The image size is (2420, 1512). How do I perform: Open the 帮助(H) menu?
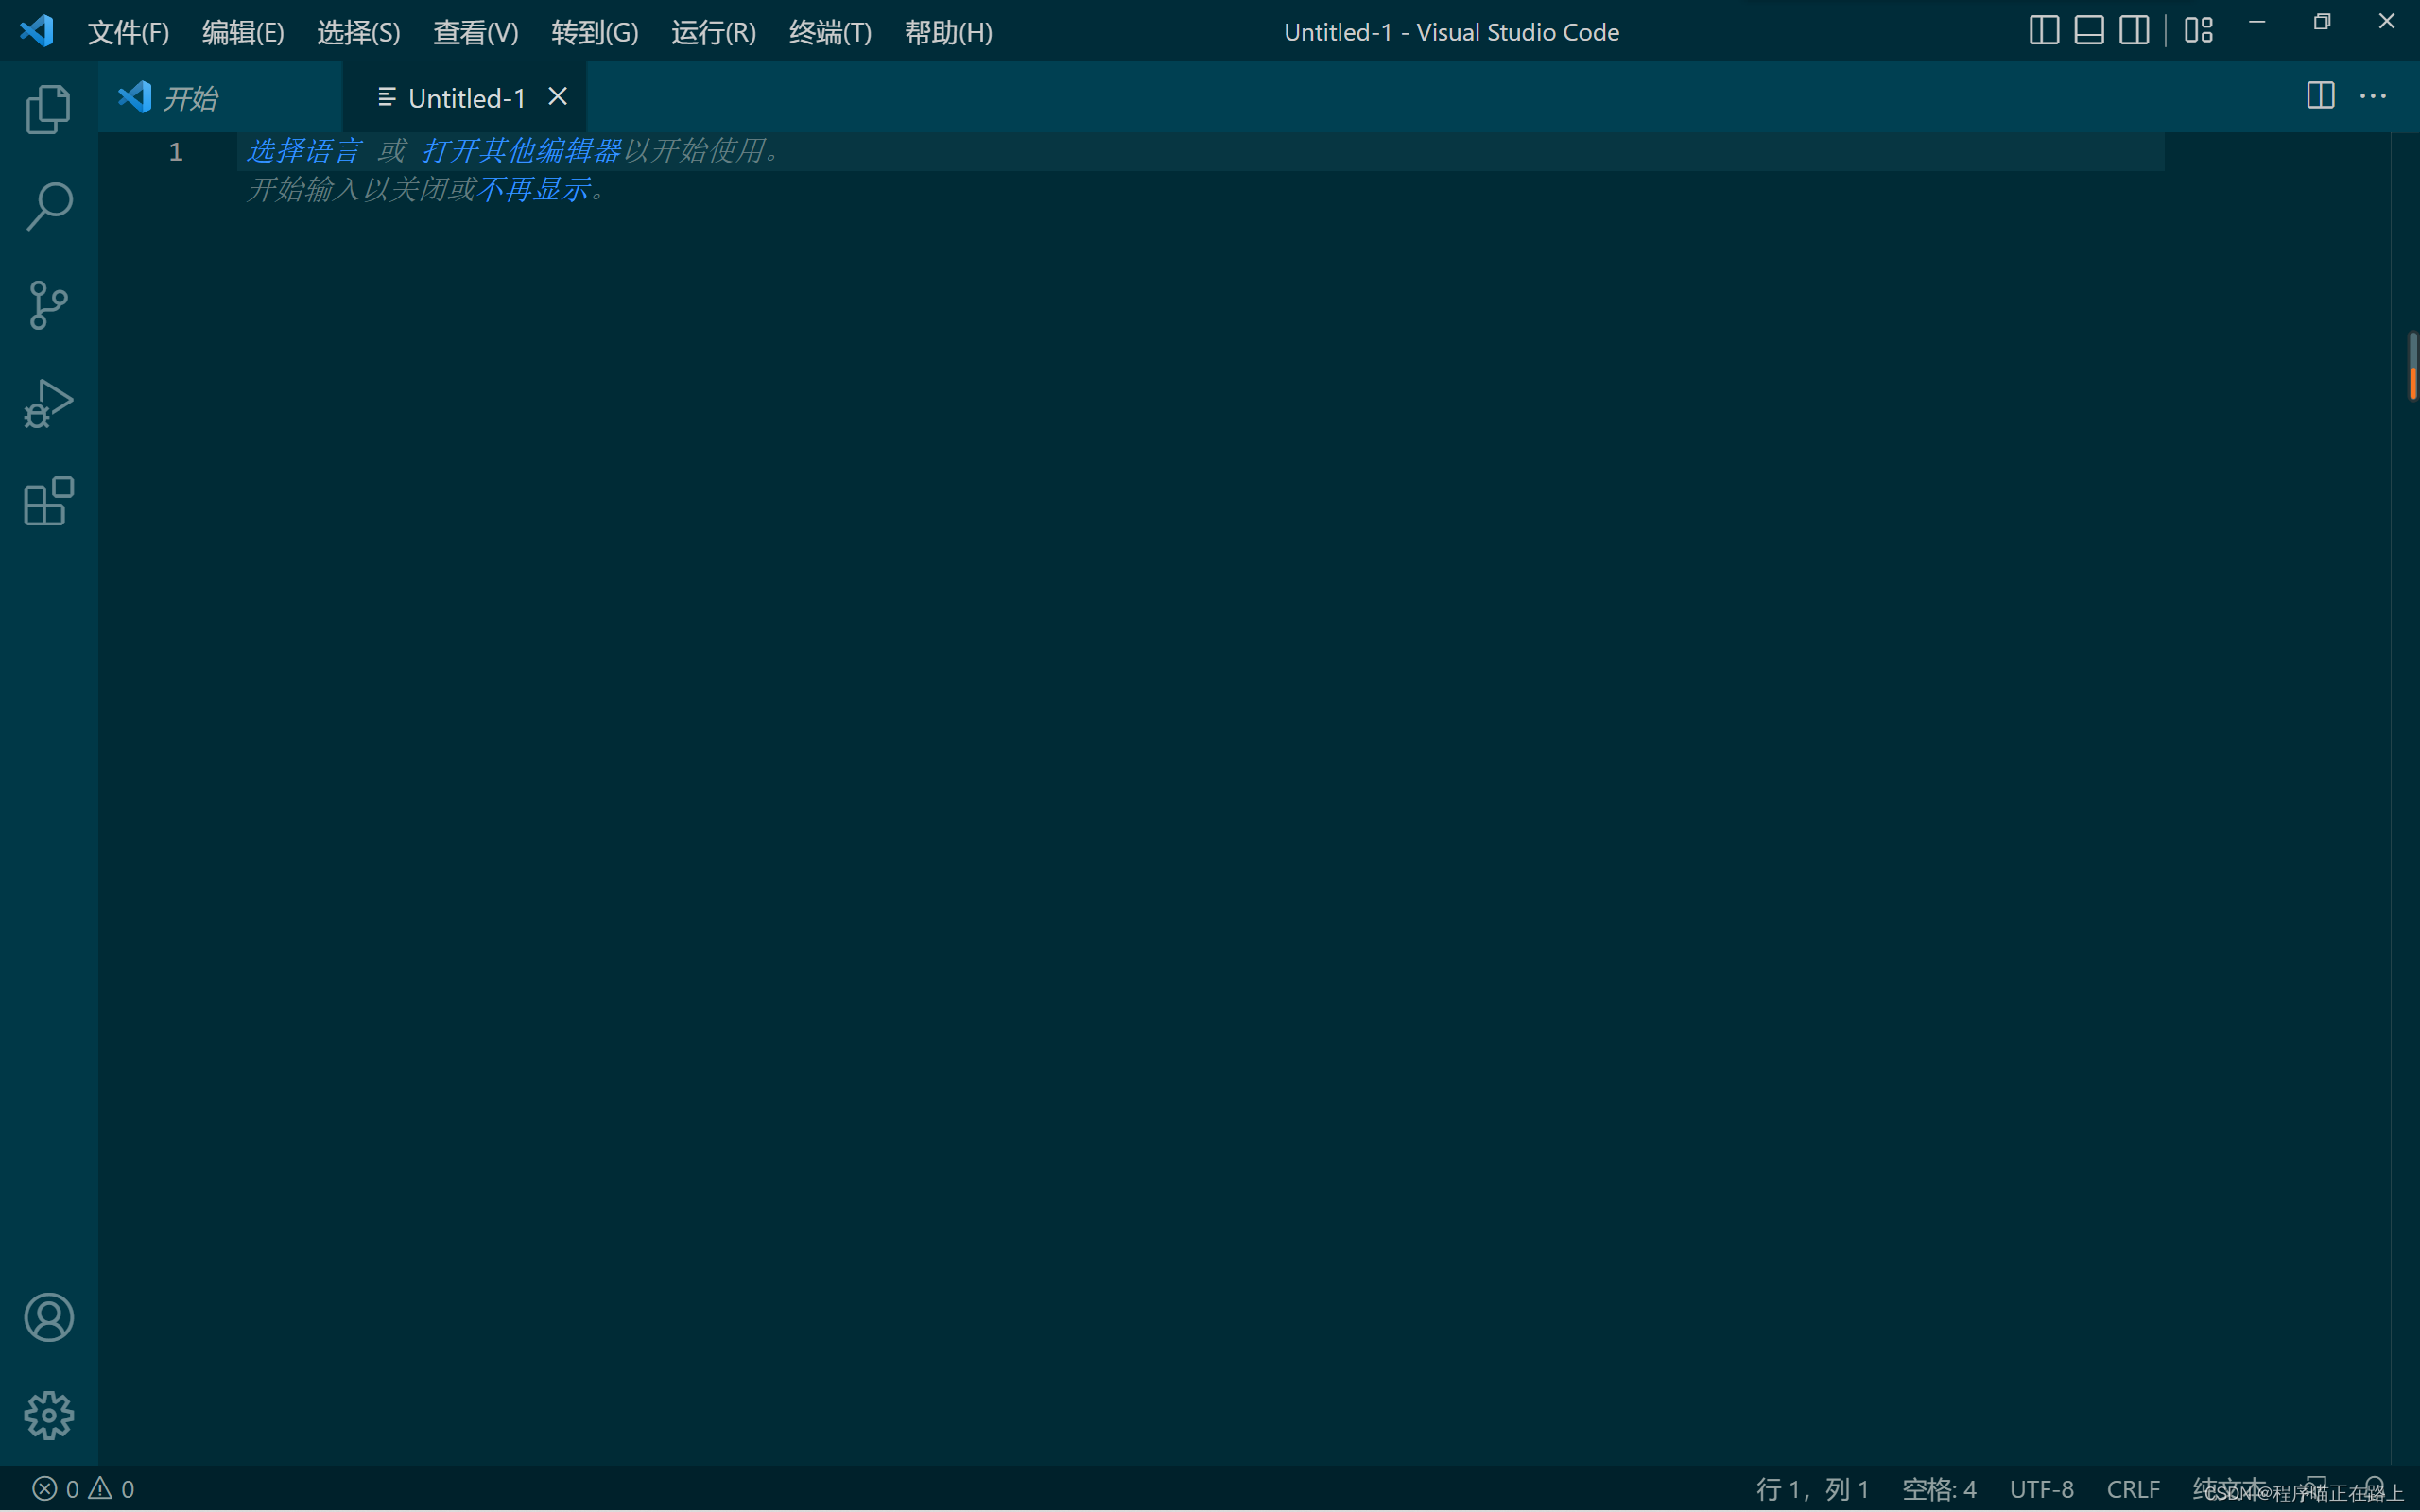pyautogui.click(x=948, y=32)
